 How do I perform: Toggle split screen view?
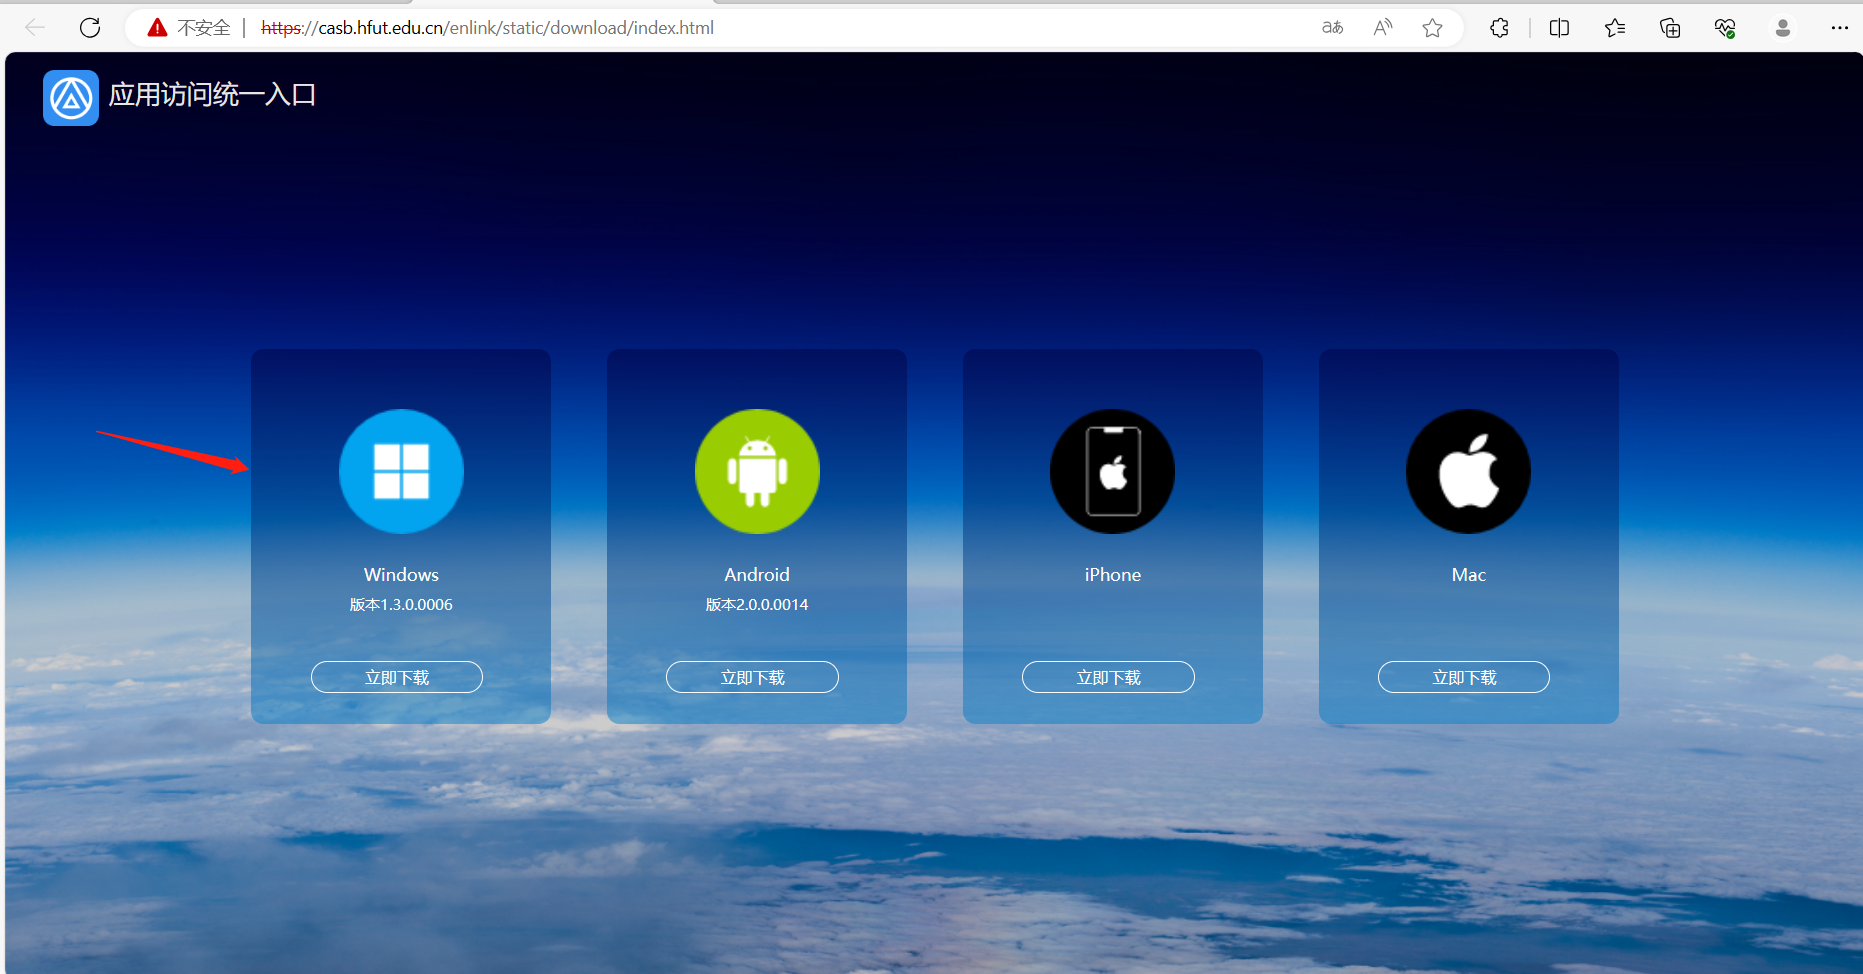click(1559, 28)
